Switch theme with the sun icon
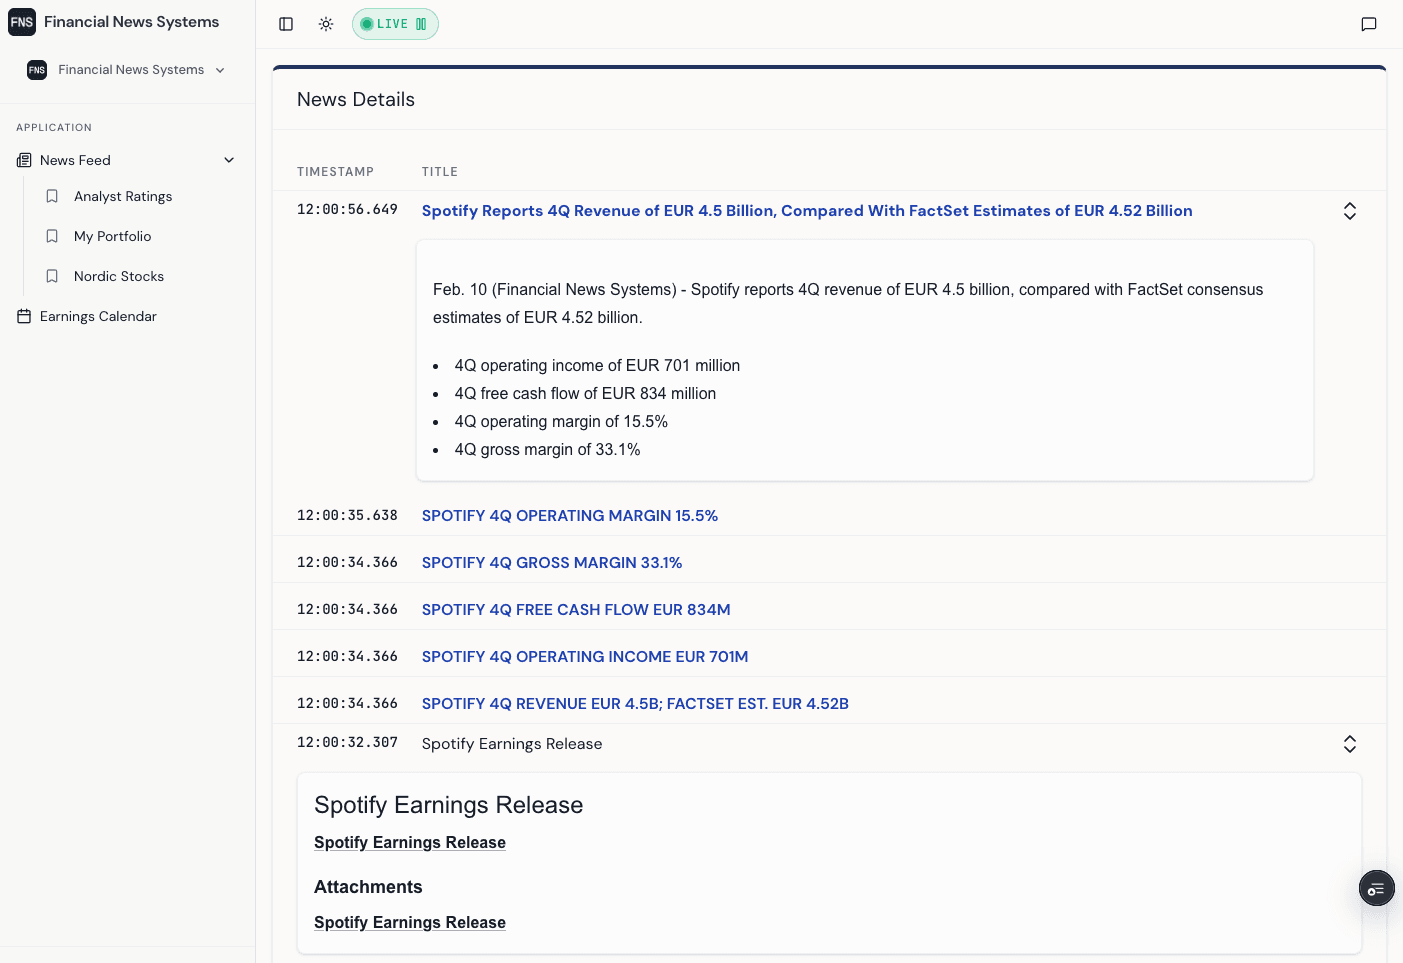This screenshot has height=963, width=1403. (326, 24)
